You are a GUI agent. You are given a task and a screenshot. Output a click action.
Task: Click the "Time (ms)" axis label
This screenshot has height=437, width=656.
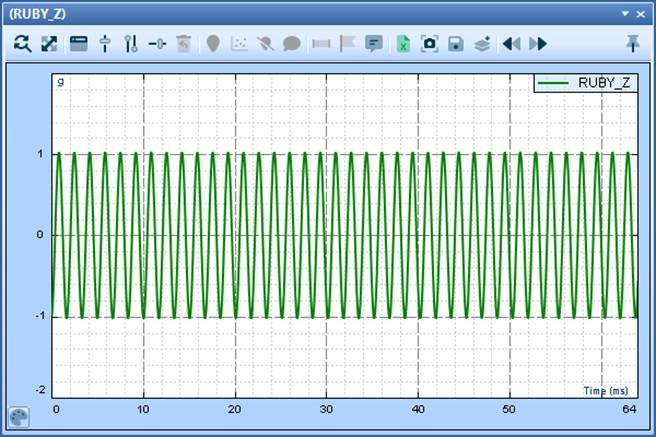coord(606,391)
